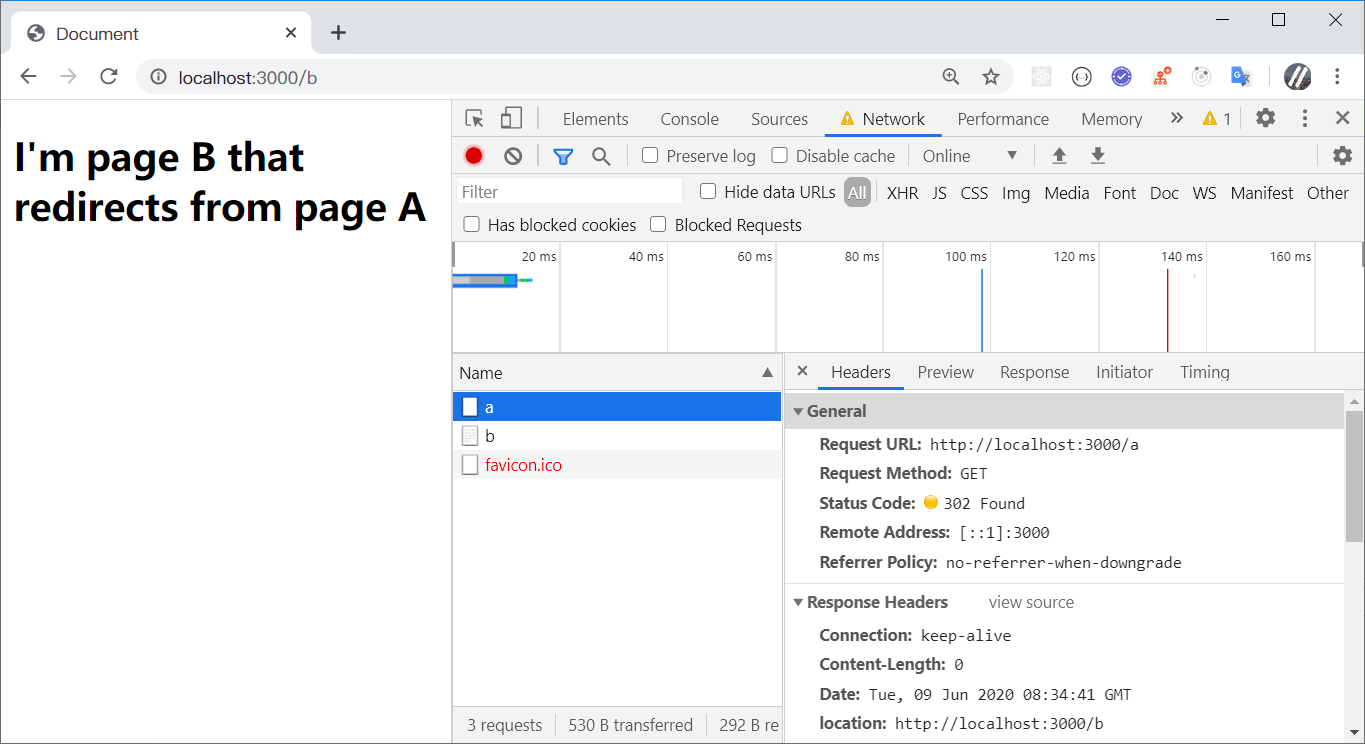The height and width of the screenshot is (744, 1365).
Task: Open network settings gear beside the export arrow
Action: [1342, 156]
